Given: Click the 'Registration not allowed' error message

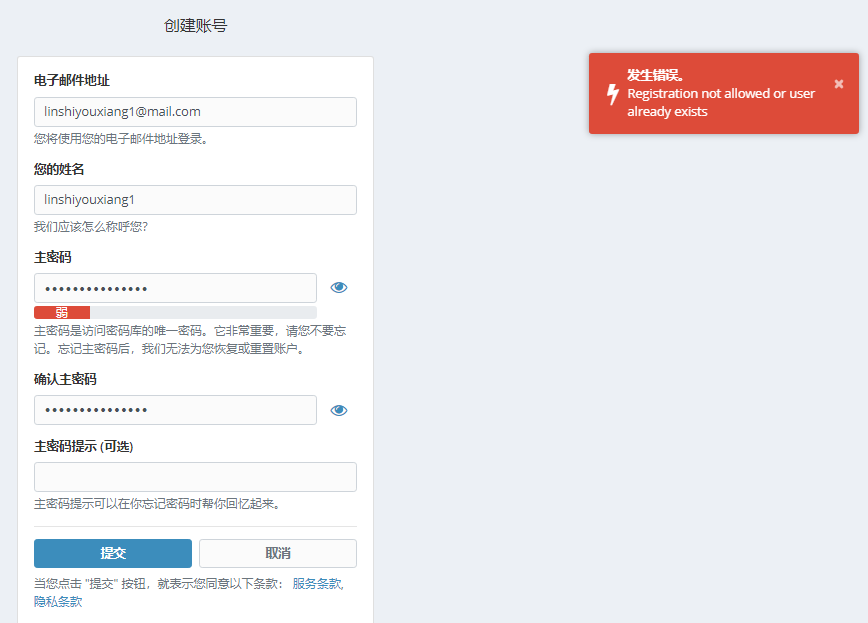Looking at the screenshot, I should (720, 102).
